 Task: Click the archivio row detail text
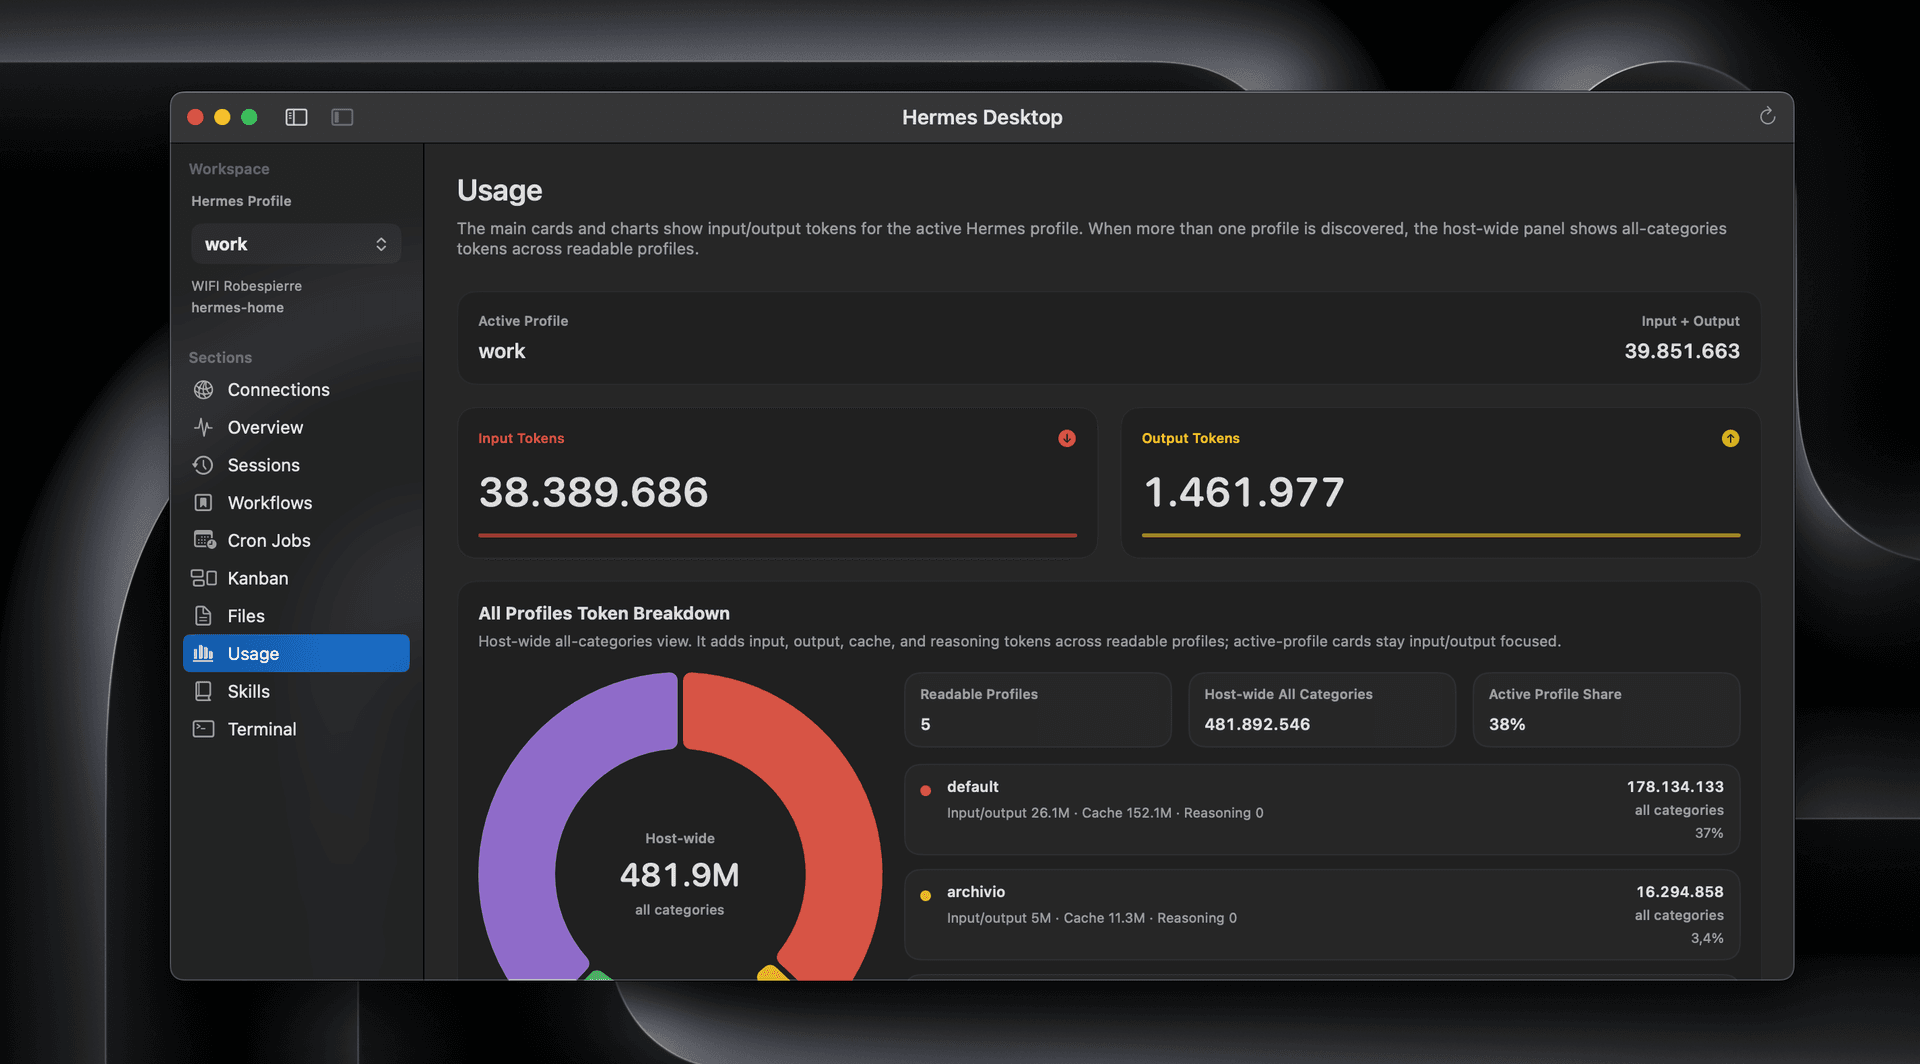click(x=1092, y=918)
